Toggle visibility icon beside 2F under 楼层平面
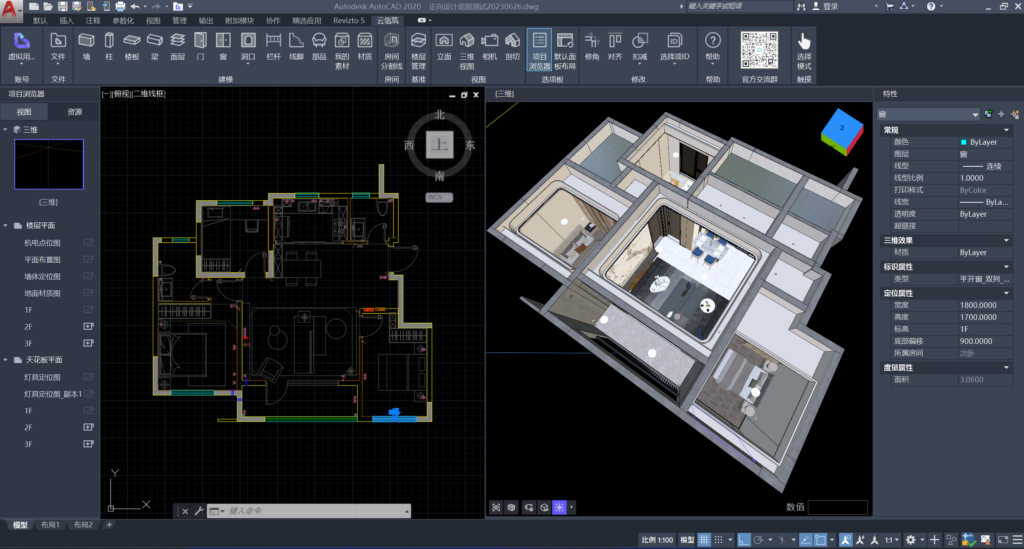The image size is (1024, 549). tap(88, 327)
